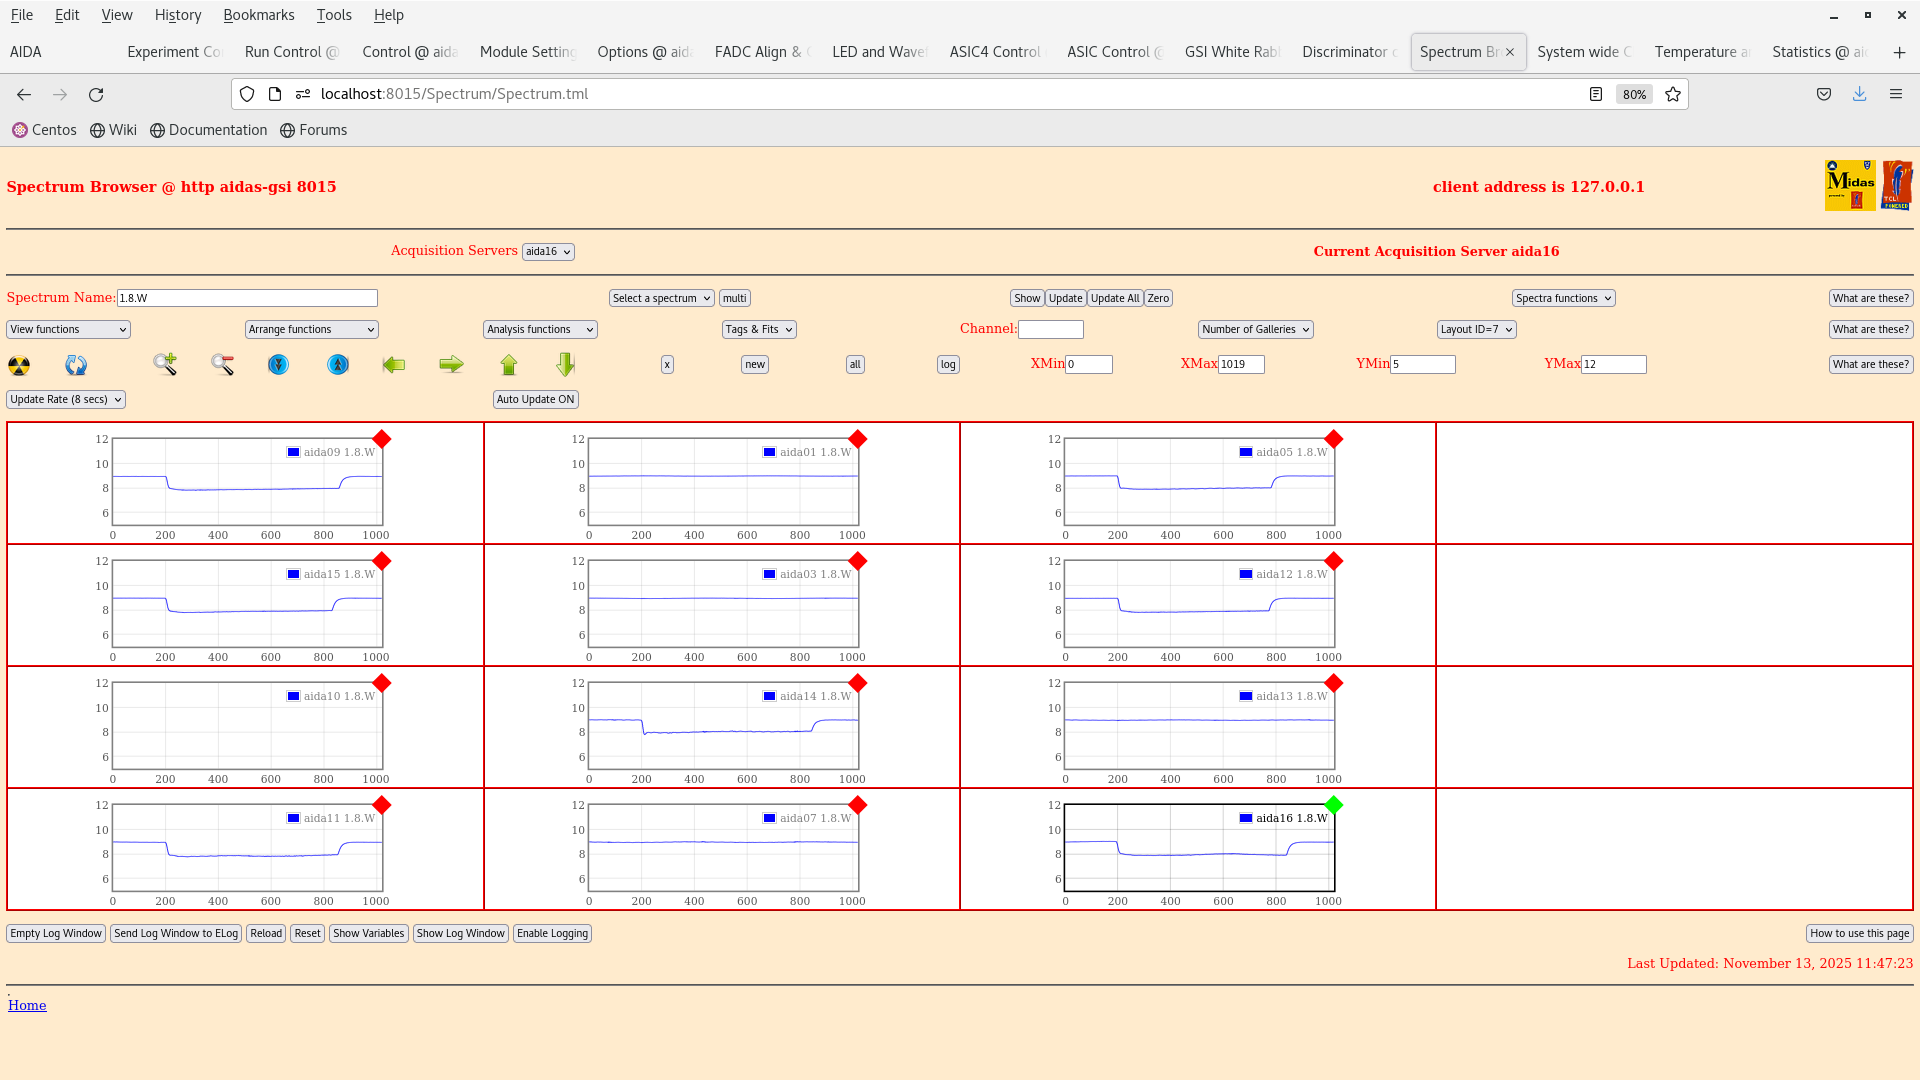1920x1080 pixels.
Task: Click the blue refresh spectra icon
Action: [75, 365]
